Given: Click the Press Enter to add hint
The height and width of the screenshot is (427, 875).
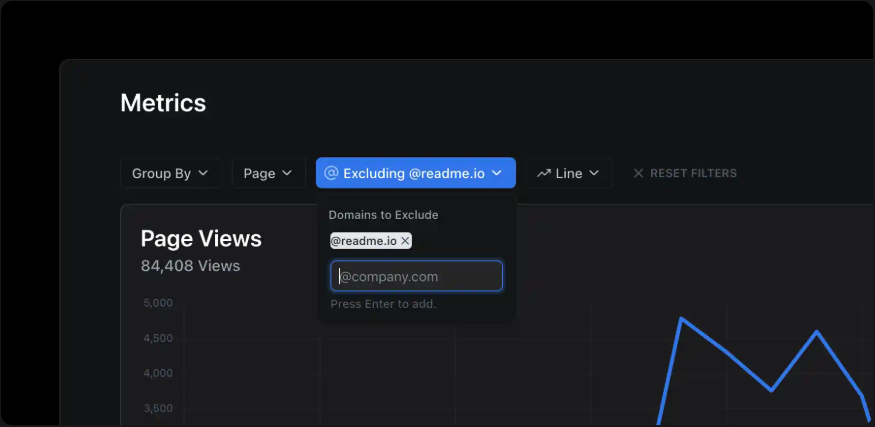Looking at the screenshot, I should pyautogui.click(x=383, y=304).
